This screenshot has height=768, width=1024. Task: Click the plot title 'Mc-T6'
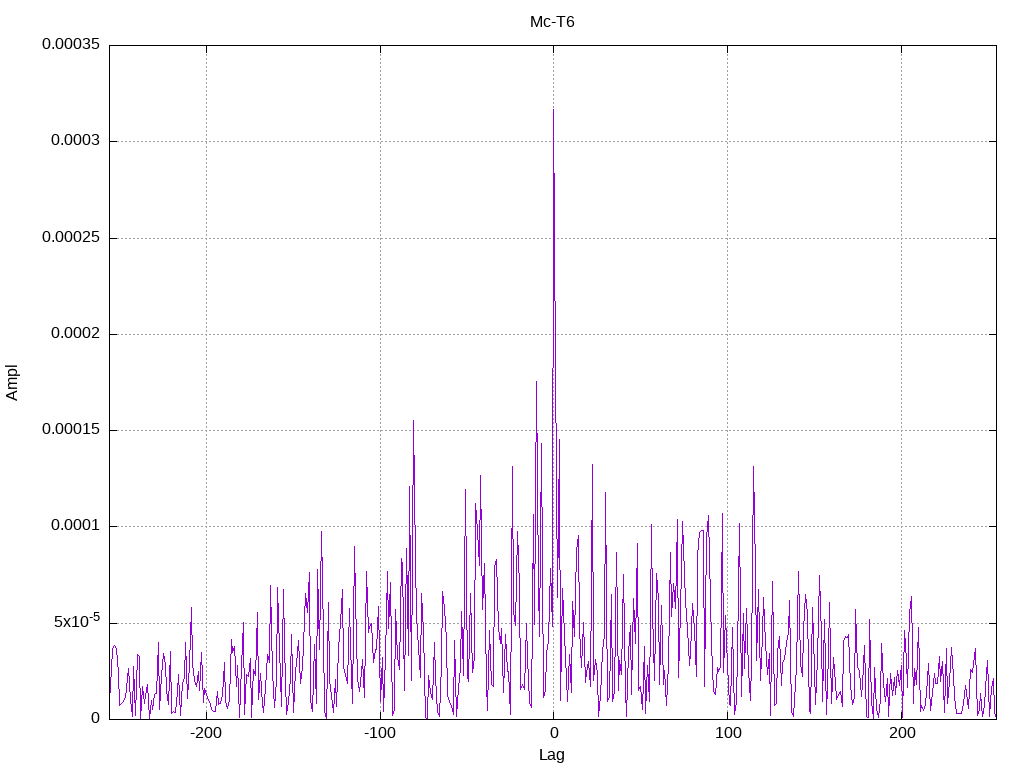coord(552,22)
